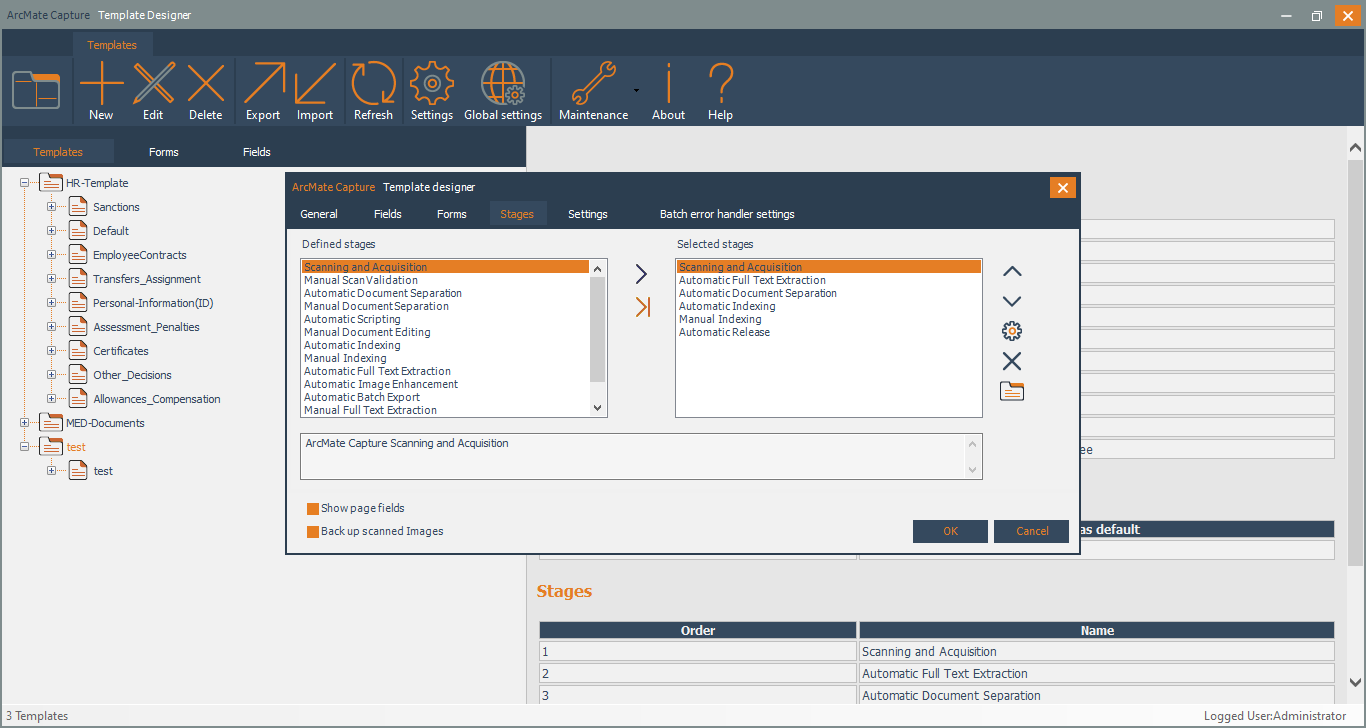Open Global settings from the toolbar
The width and height of the screenshot is (1366, 728).
(x=503, y=85)
